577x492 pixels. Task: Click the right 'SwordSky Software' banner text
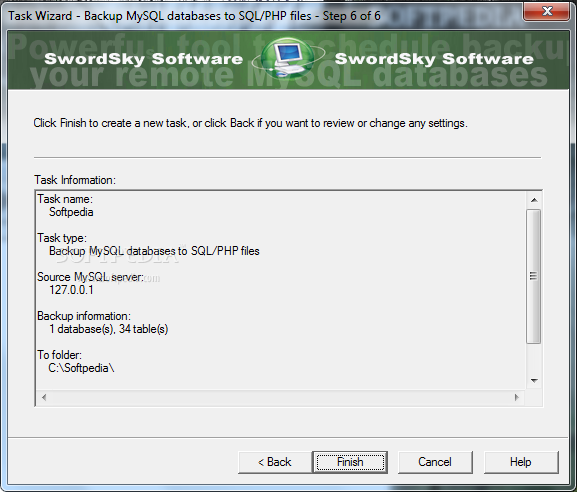click(434, 59)
